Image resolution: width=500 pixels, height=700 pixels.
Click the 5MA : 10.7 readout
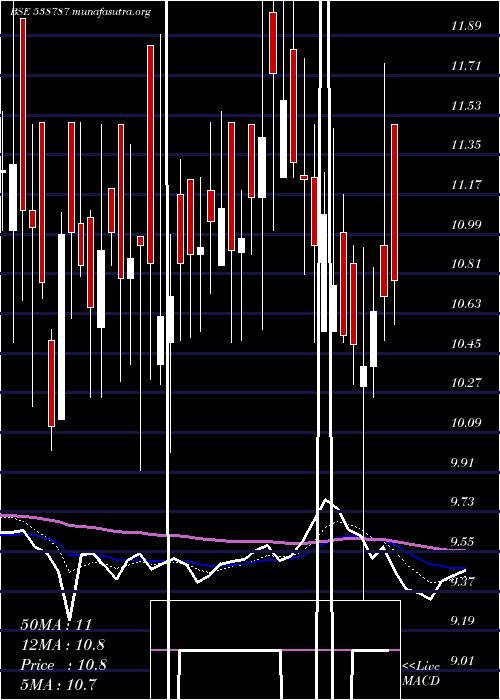point(58,684)
